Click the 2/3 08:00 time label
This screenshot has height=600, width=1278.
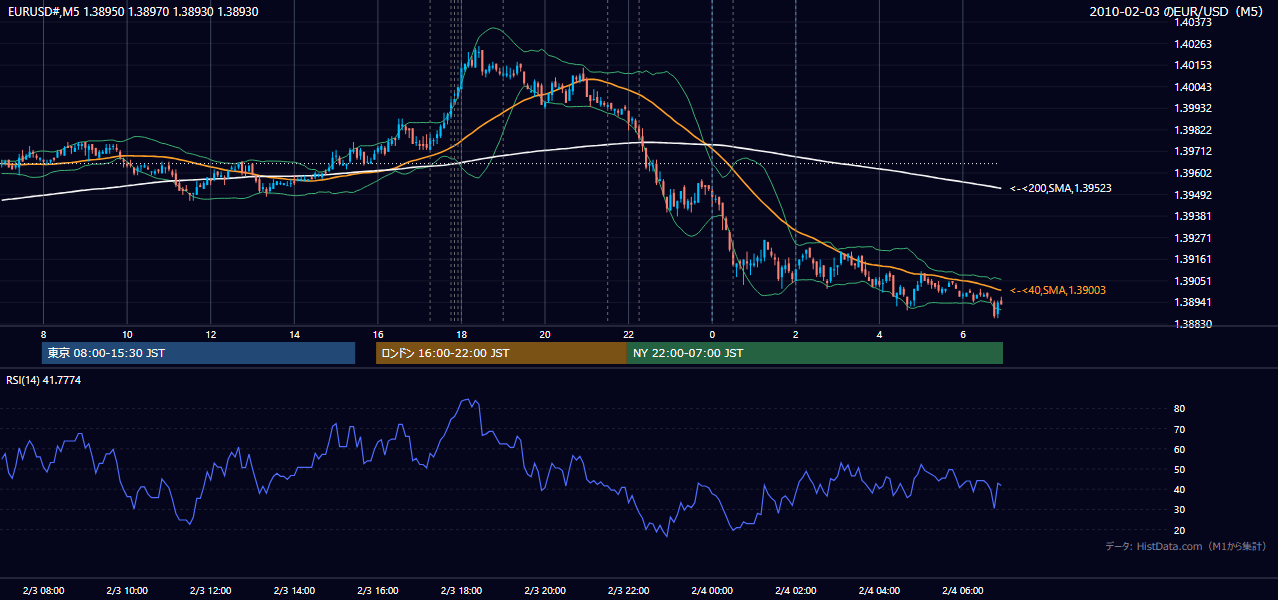pyautogui.click(x=43, y=590)
